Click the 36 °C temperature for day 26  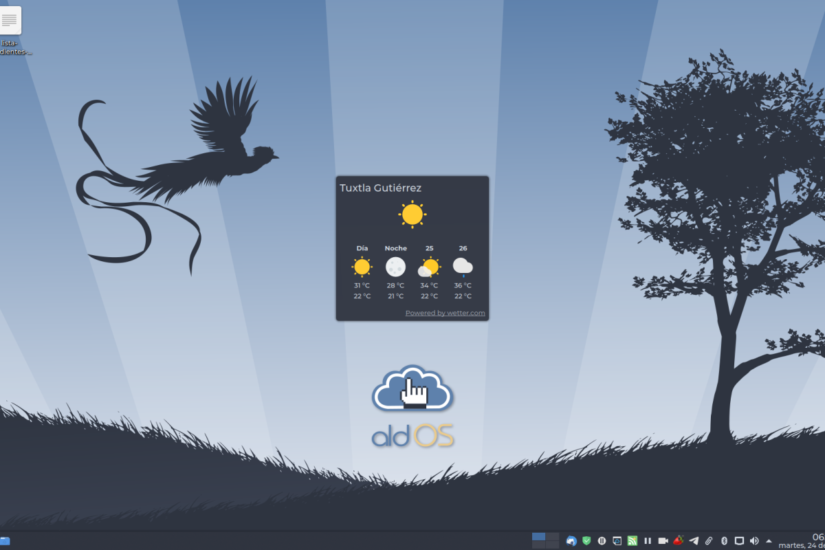463,285
